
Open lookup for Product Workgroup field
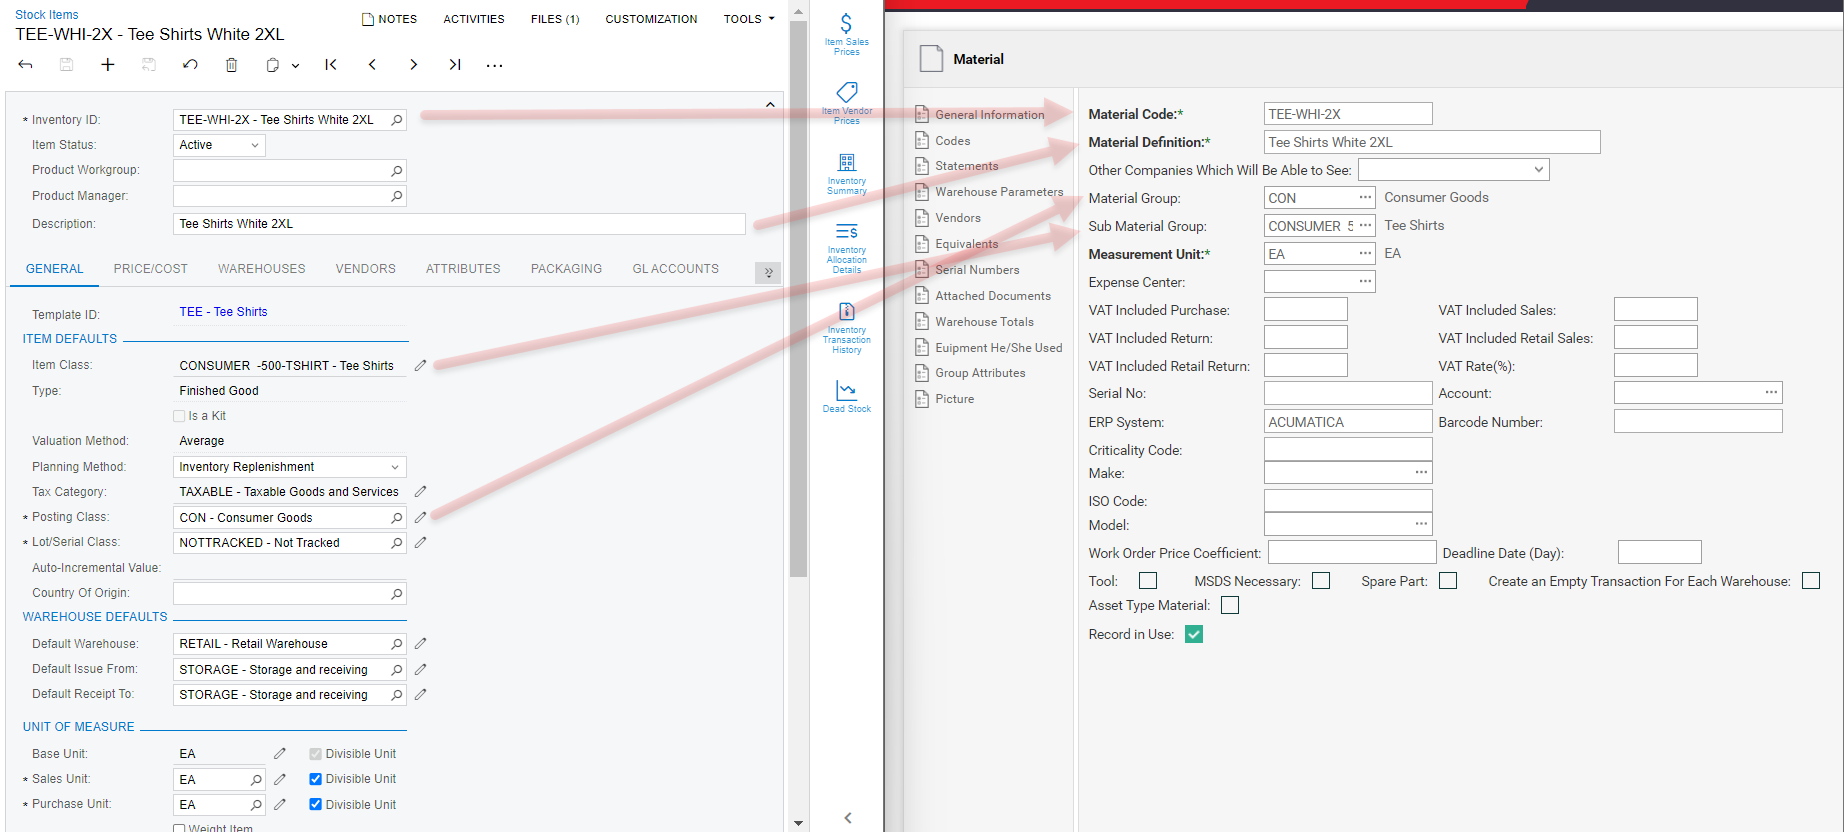tap(397, 171)
